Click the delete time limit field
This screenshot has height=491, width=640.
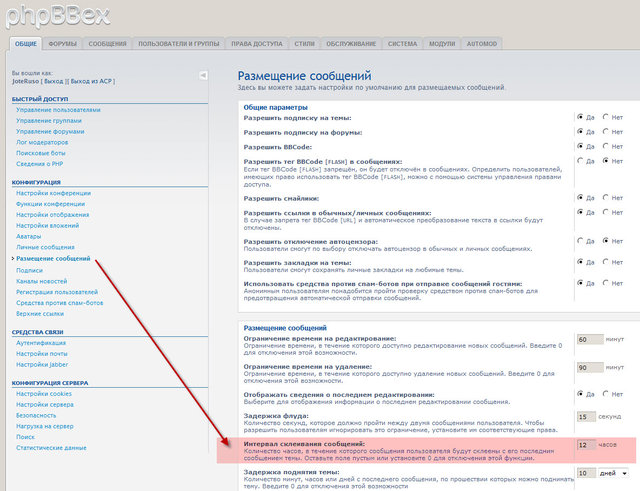590,367
